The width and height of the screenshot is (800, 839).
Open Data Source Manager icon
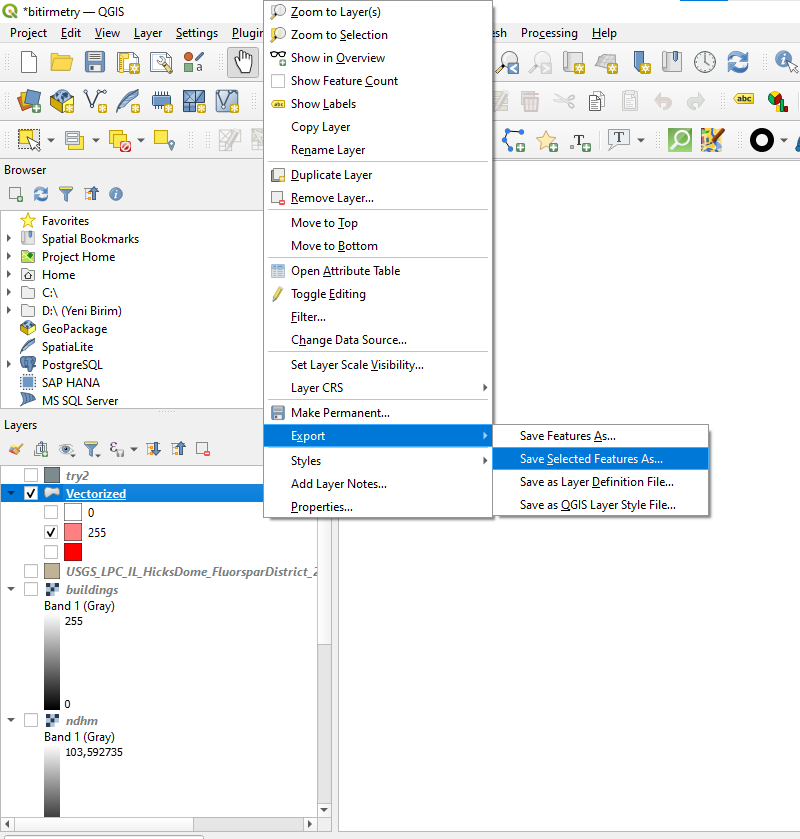pyautogui.click(x=29, y=101)
